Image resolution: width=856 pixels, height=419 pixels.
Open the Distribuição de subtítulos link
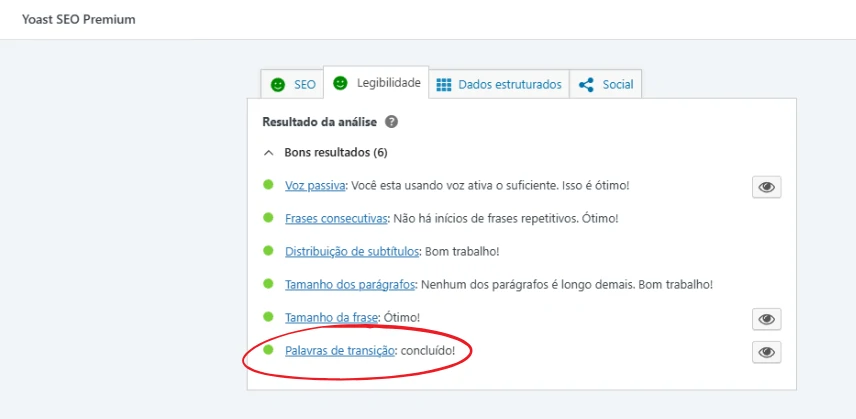[352, 251]
